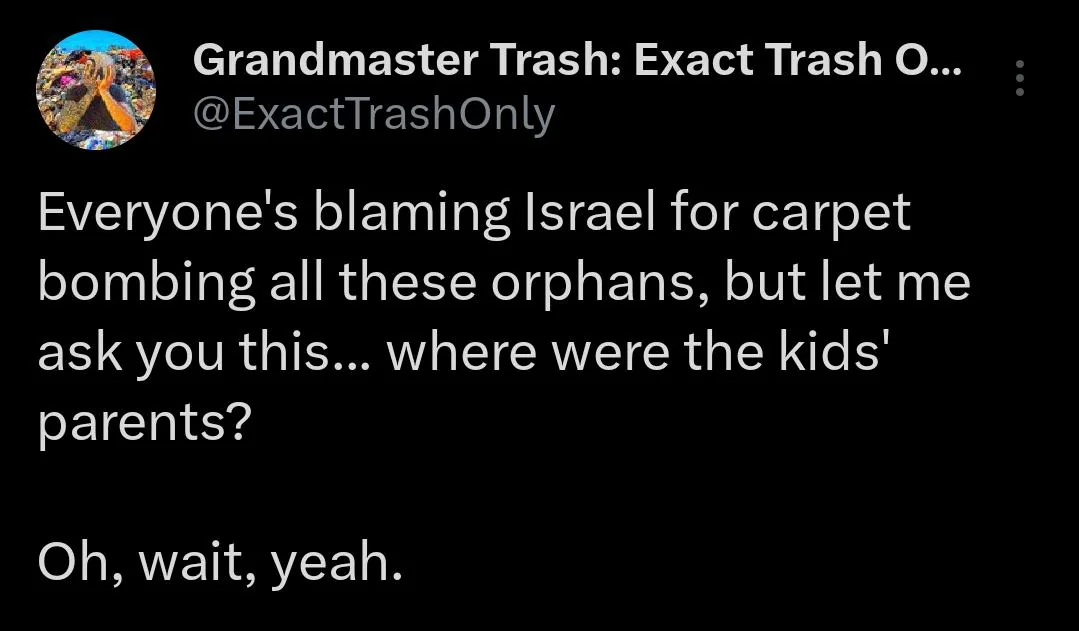Click the @ExactTrashOnly handle
1079x631 pixels.
[374, 114]
